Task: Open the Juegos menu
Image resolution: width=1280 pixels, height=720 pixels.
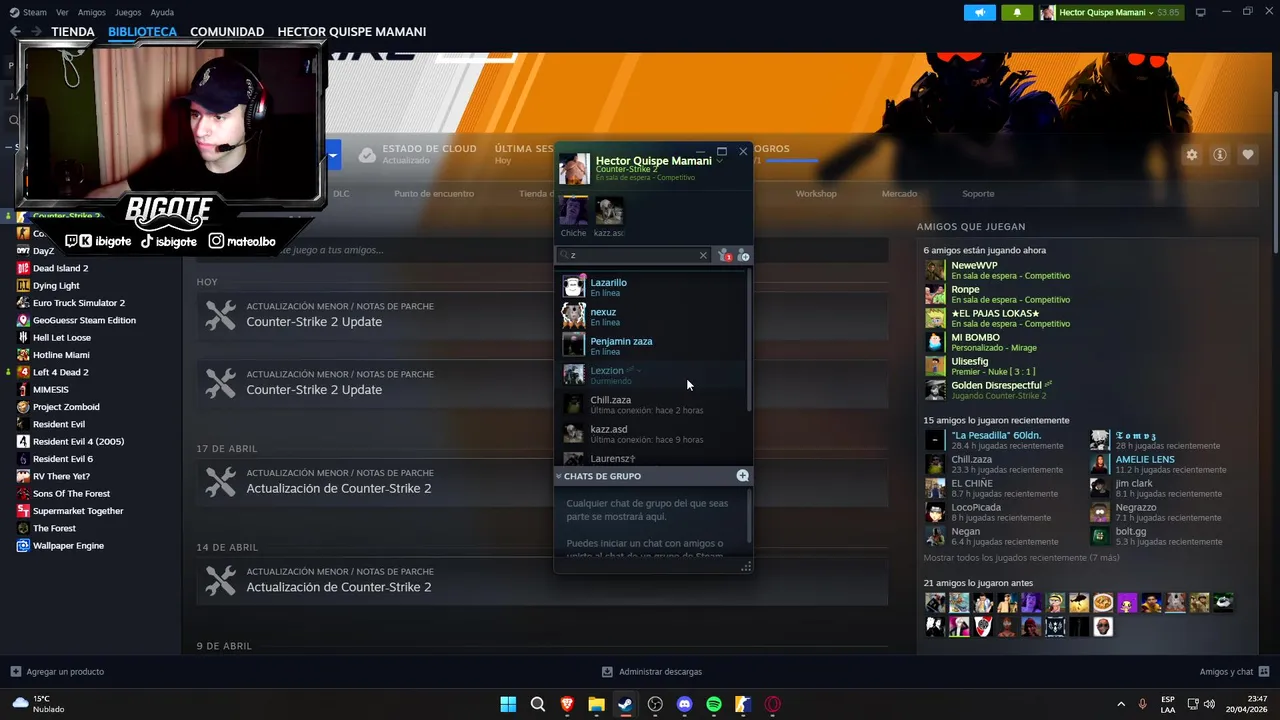Action: pos(128,12)
